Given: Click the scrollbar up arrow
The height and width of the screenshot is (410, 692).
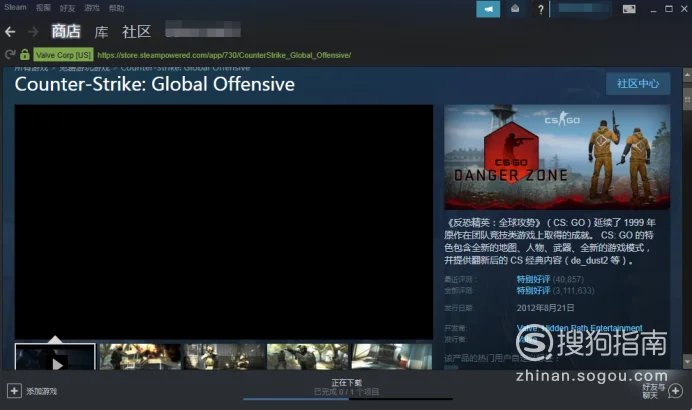Looking at the screenshot, I should point(687,75).
